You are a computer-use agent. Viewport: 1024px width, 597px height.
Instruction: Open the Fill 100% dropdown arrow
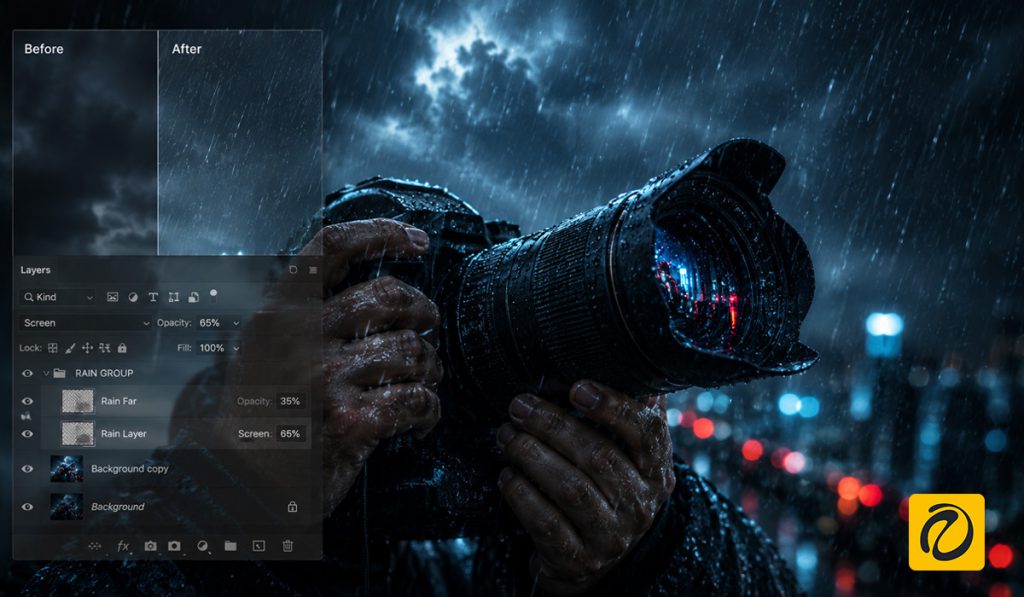click(236, 348)
